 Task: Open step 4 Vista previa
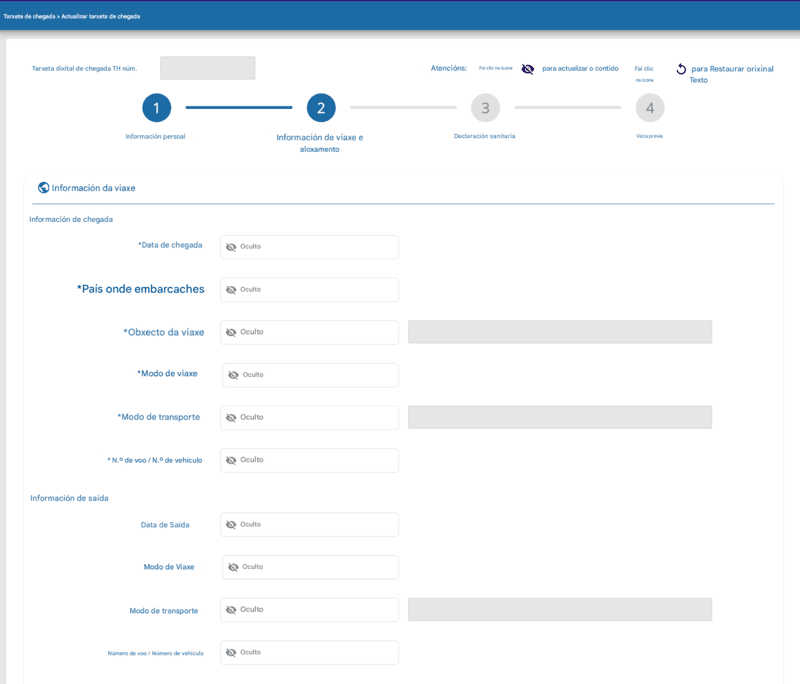coord(650,108)
